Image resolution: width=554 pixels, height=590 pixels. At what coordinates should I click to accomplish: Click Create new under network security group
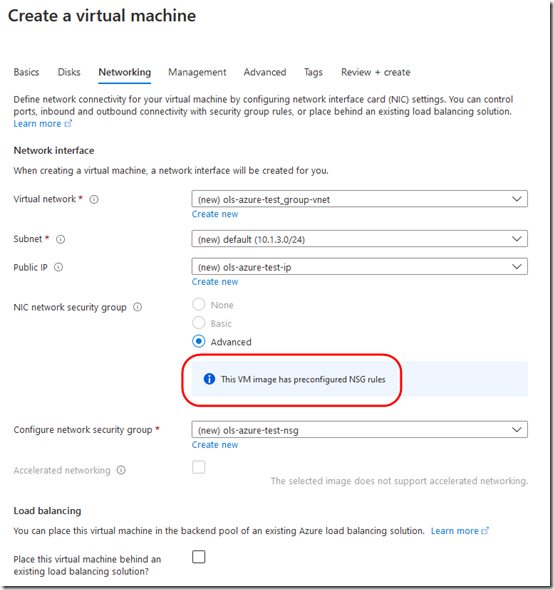215,445
